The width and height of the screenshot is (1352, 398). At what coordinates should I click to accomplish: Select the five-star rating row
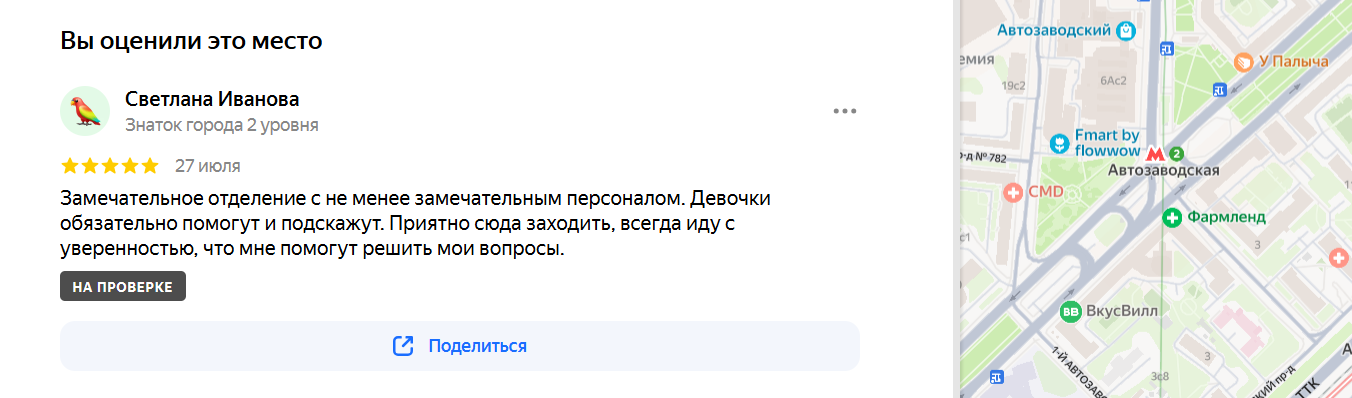(x=110, y=166)
